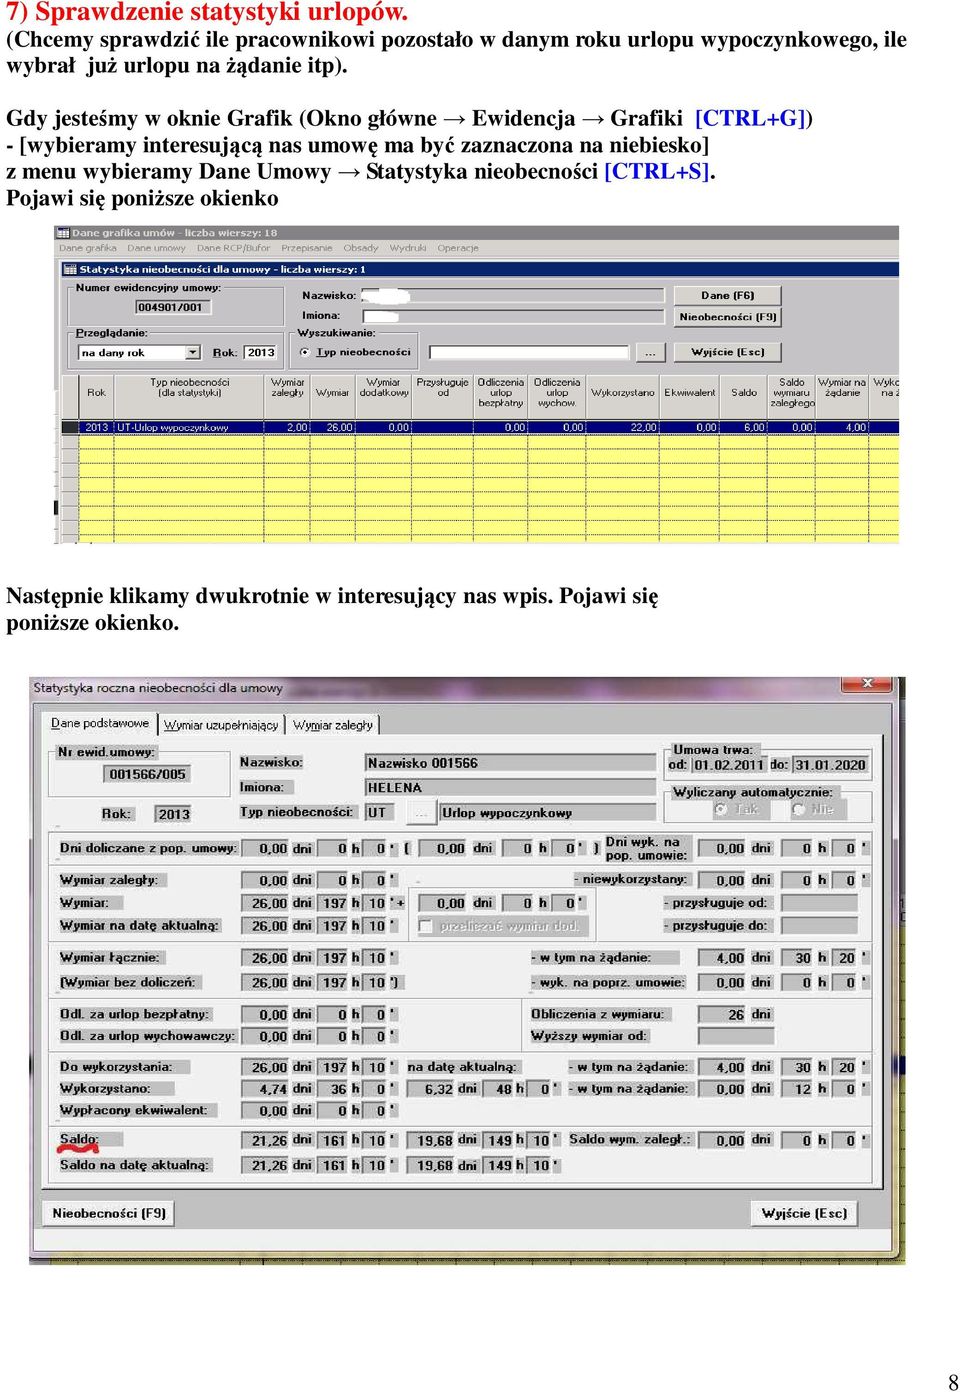
Task: Open the Obsady menu
Action: 361,248
